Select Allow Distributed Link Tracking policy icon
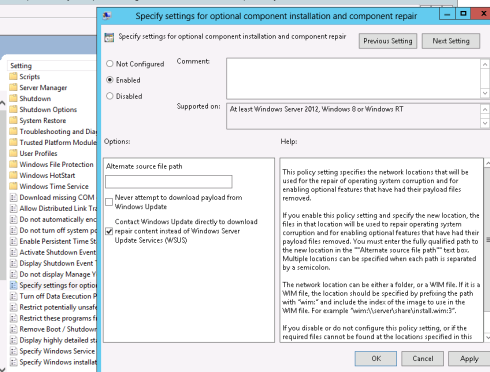This screenshot has height=372, width=490. click(x=13, y=208)
